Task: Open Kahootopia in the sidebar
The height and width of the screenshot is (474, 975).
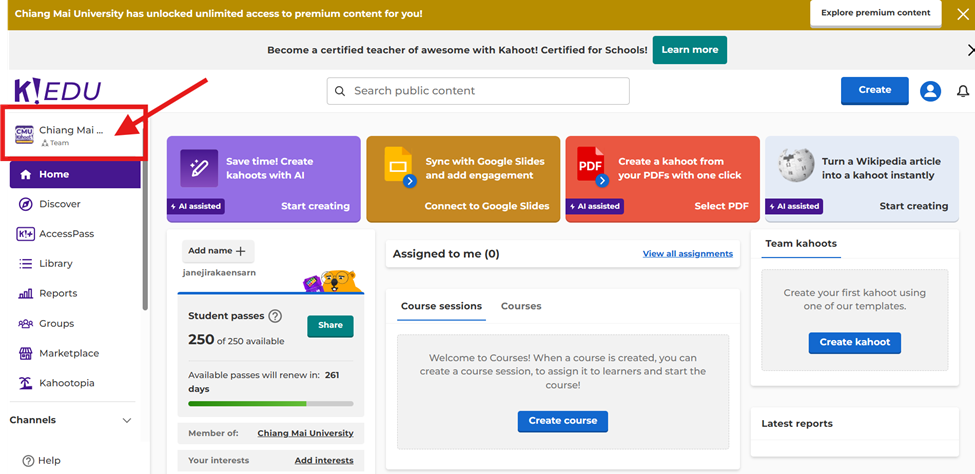Action: 68,383
